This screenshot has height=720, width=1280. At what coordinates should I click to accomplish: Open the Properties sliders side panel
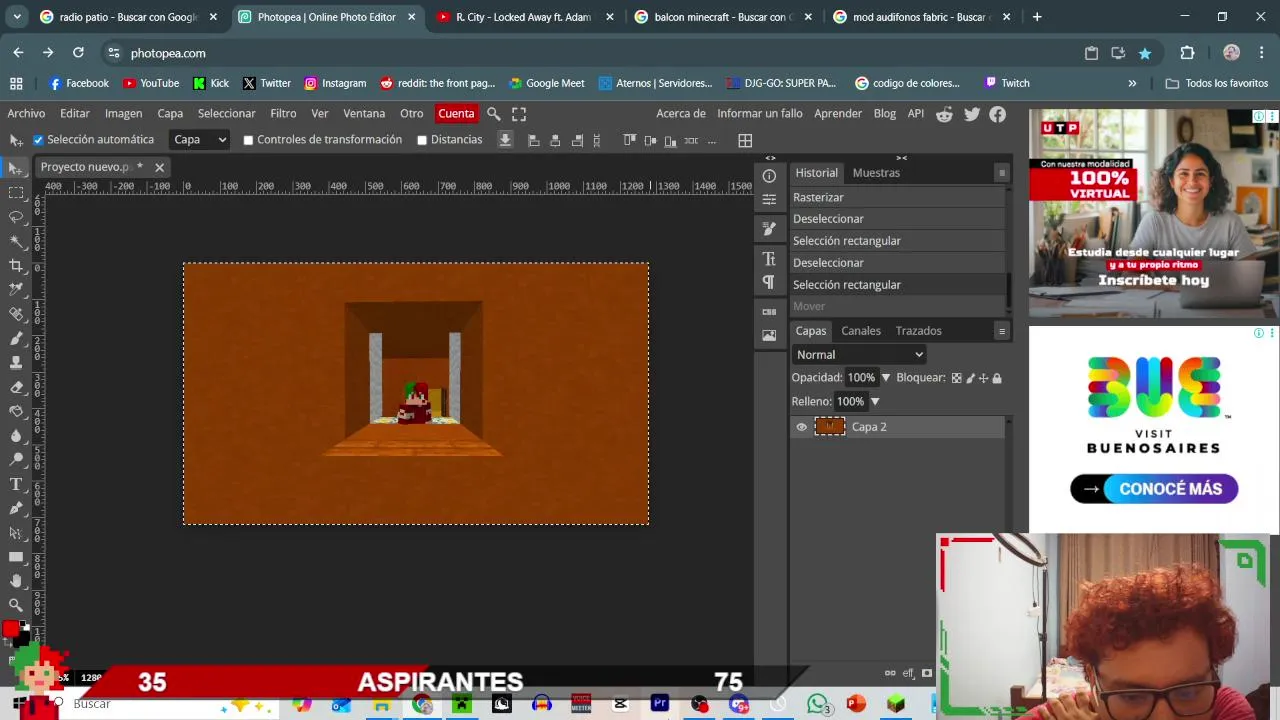tap(769, 199)
